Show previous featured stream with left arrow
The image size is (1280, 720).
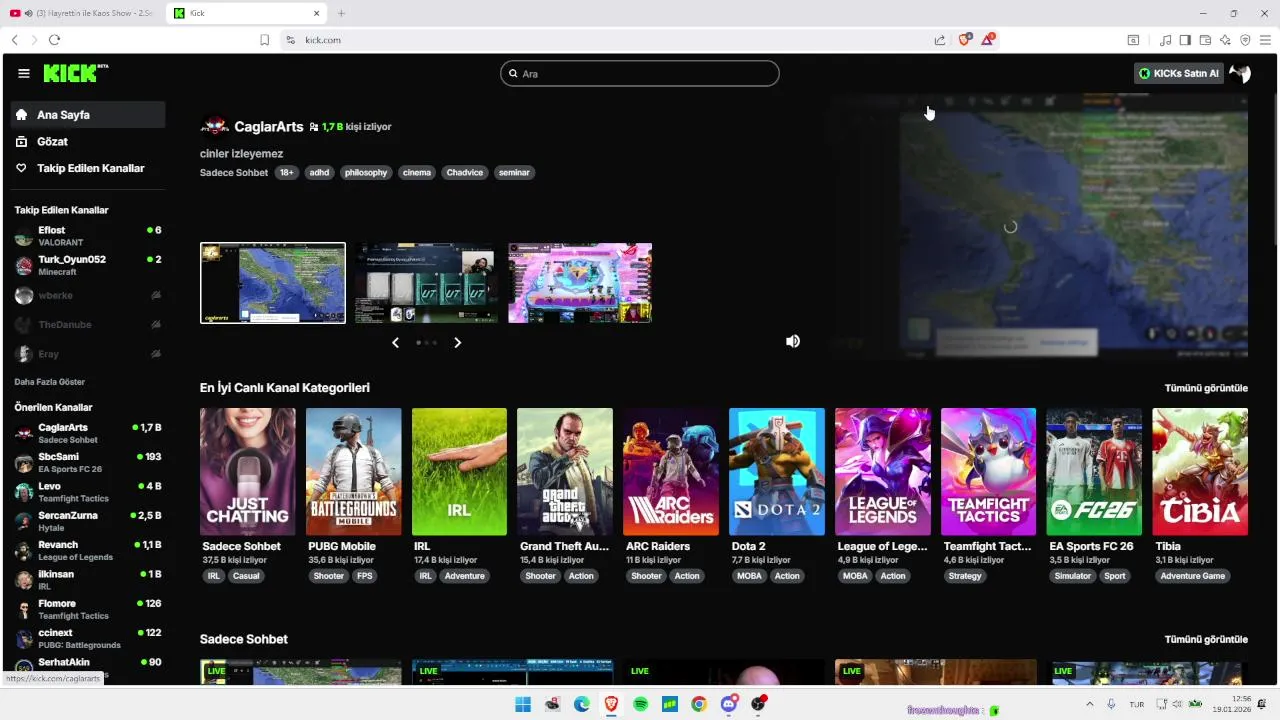(x=395, y=342)
